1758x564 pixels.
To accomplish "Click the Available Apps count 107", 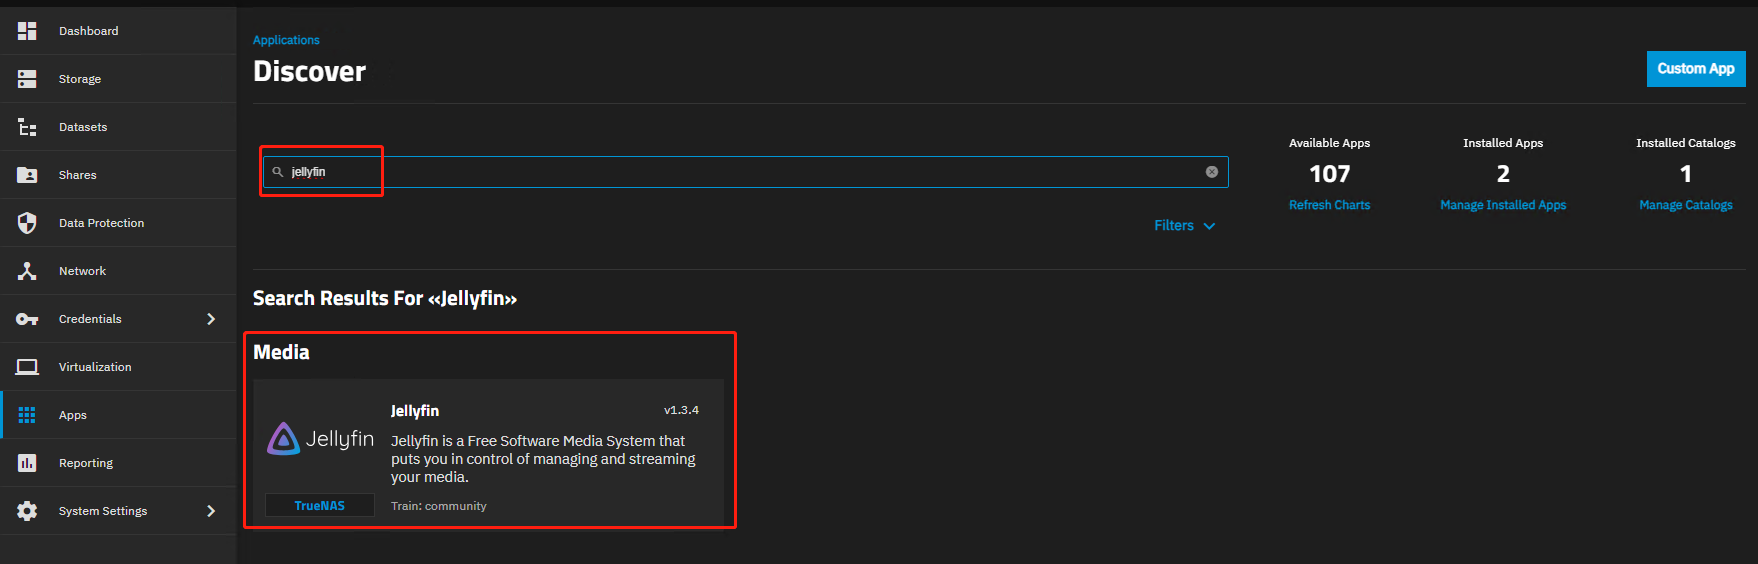I will (x=1330, y=174).
